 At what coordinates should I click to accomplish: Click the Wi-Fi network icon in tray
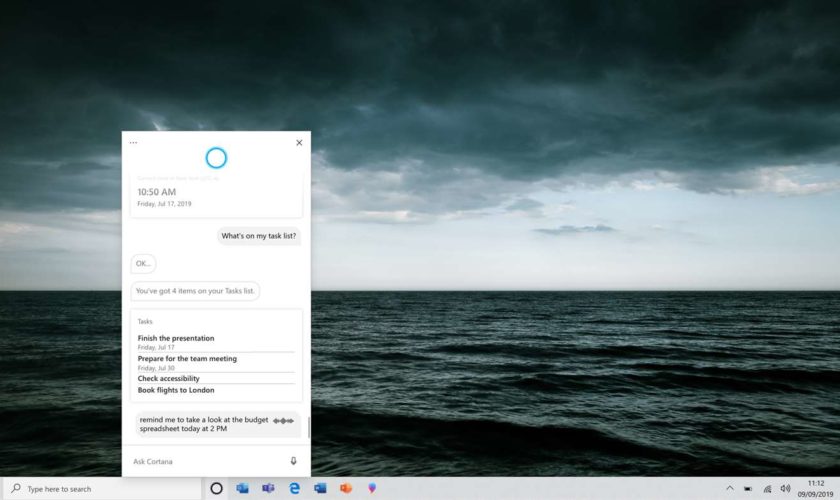[767, 489]
